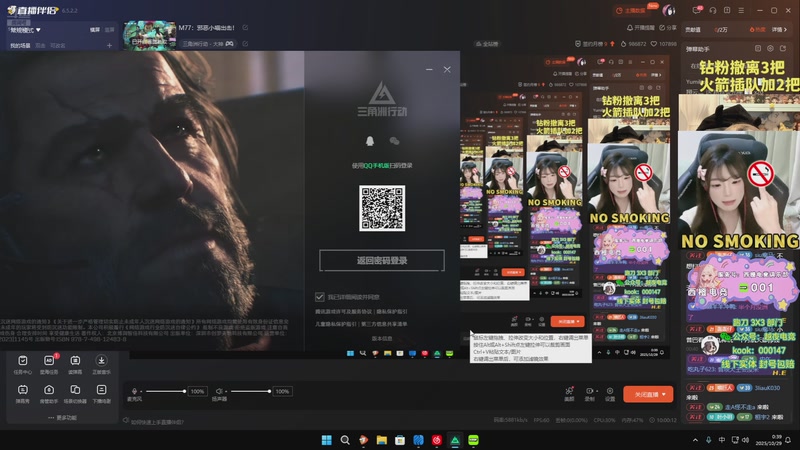The width and height of the screenshot is (800, 450).
Task: Click the beauty effects icon left of record
Action: point(569,393)
